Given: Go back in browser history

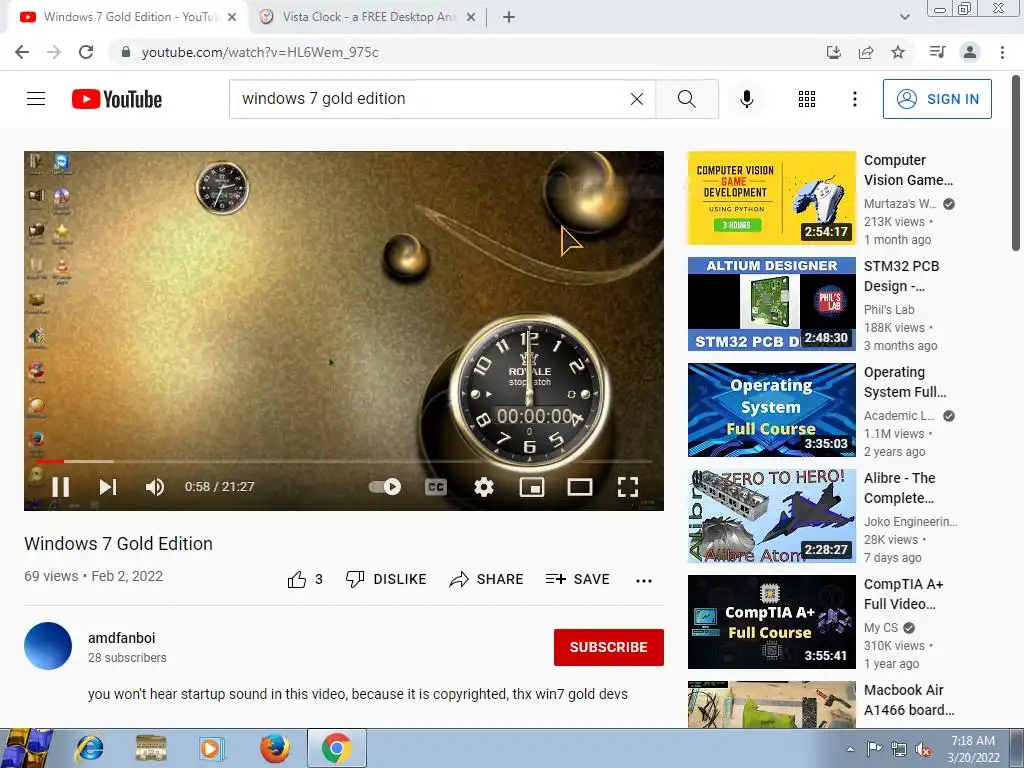Looking at the screenshot, I should (22, 52).
